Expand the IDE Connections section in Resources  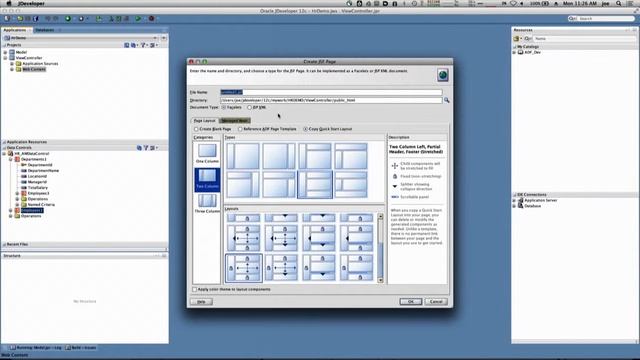pyautogui.click(x=514, y=195)
